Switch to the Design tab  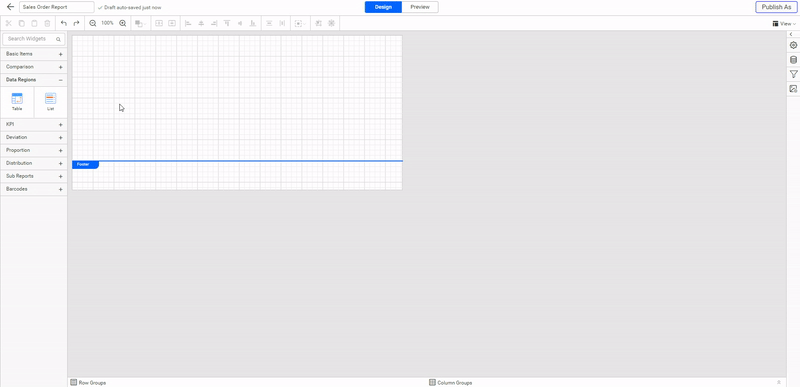click(x=383, y=7)
